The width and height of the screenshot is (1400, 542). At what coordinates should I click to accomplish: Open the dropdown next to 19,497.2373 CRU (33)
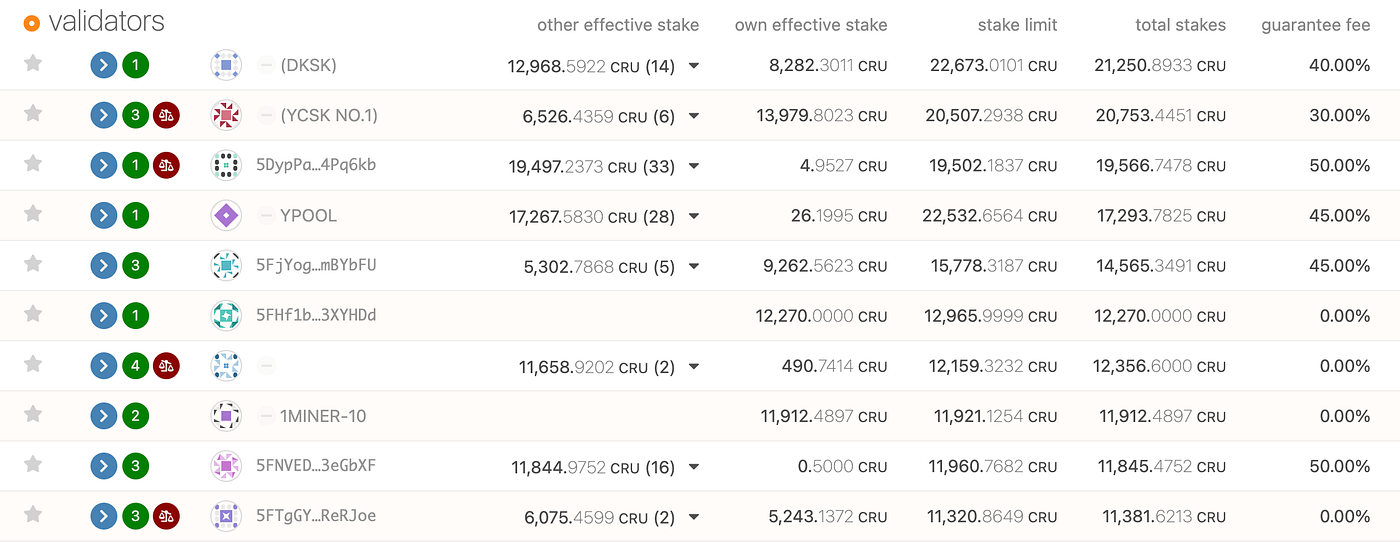point(694,166)
